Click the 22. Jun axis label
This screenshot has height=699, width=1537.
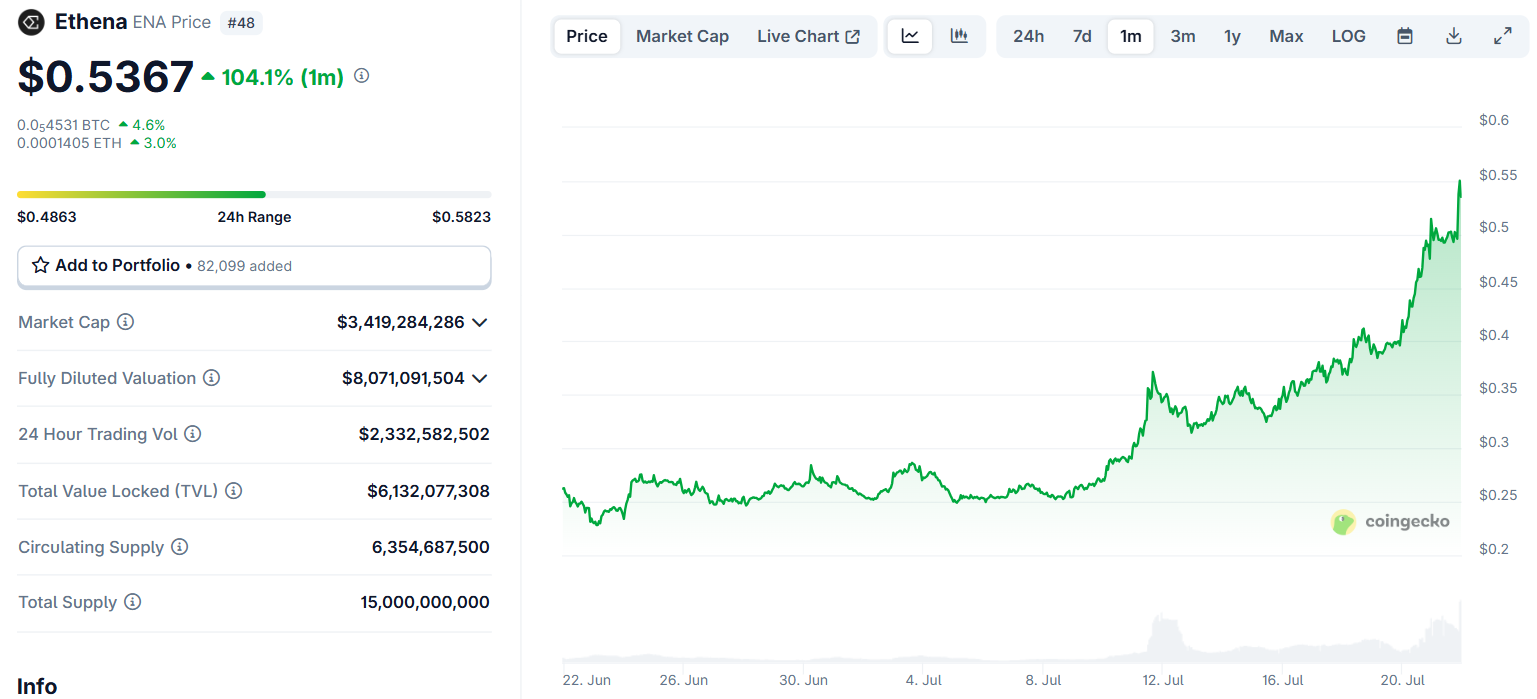pos(586,680)
